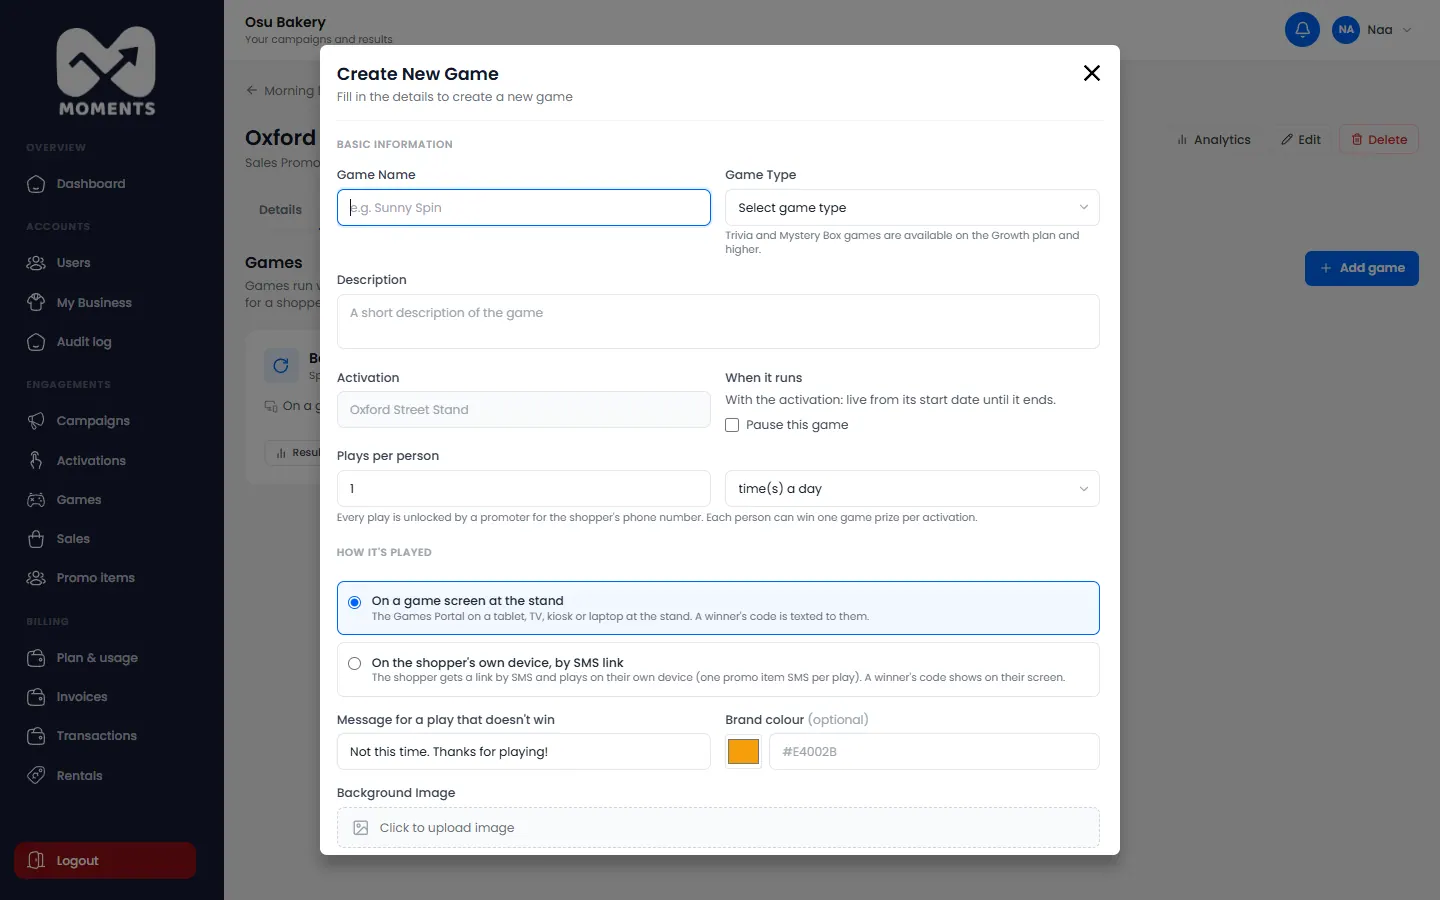Click the game card refresh icon
Screen dimensions: 1440x900
point(281,366)
